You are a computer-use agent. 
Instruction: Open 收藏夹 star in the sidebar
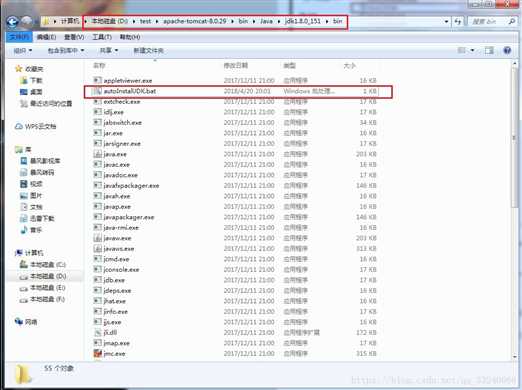pos(19,69)
